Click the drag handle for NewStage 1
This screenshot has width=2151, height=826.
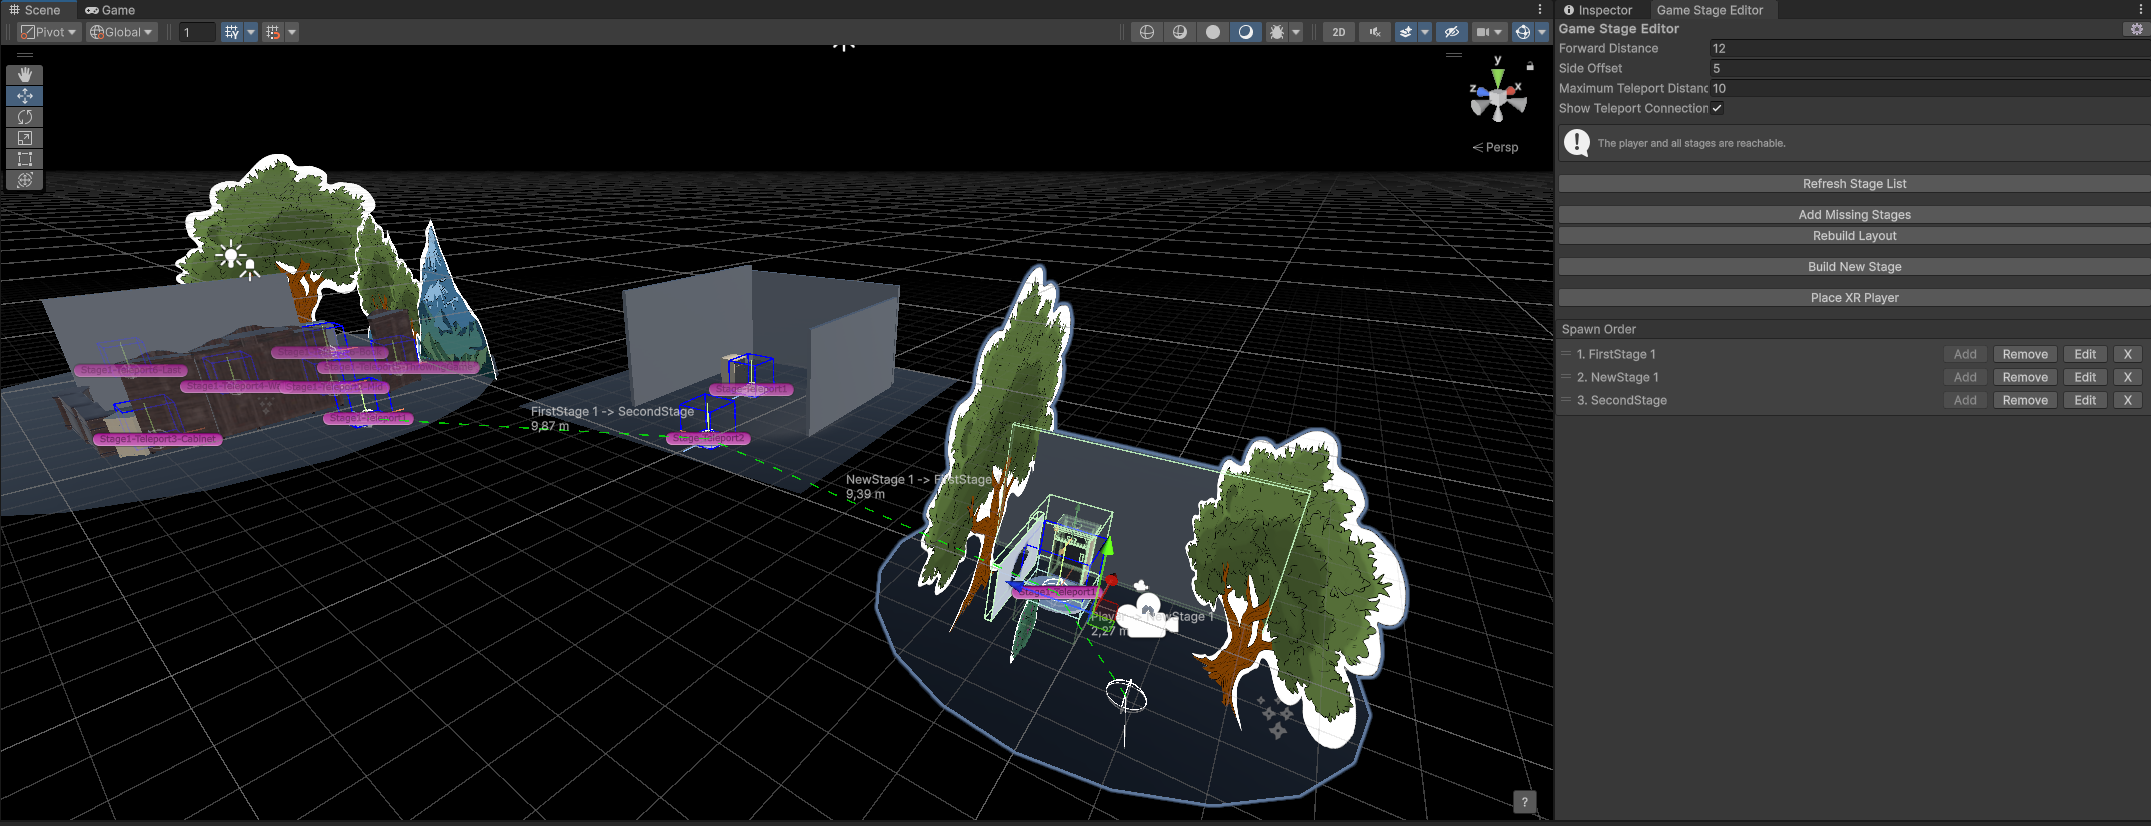[1566, 377]
